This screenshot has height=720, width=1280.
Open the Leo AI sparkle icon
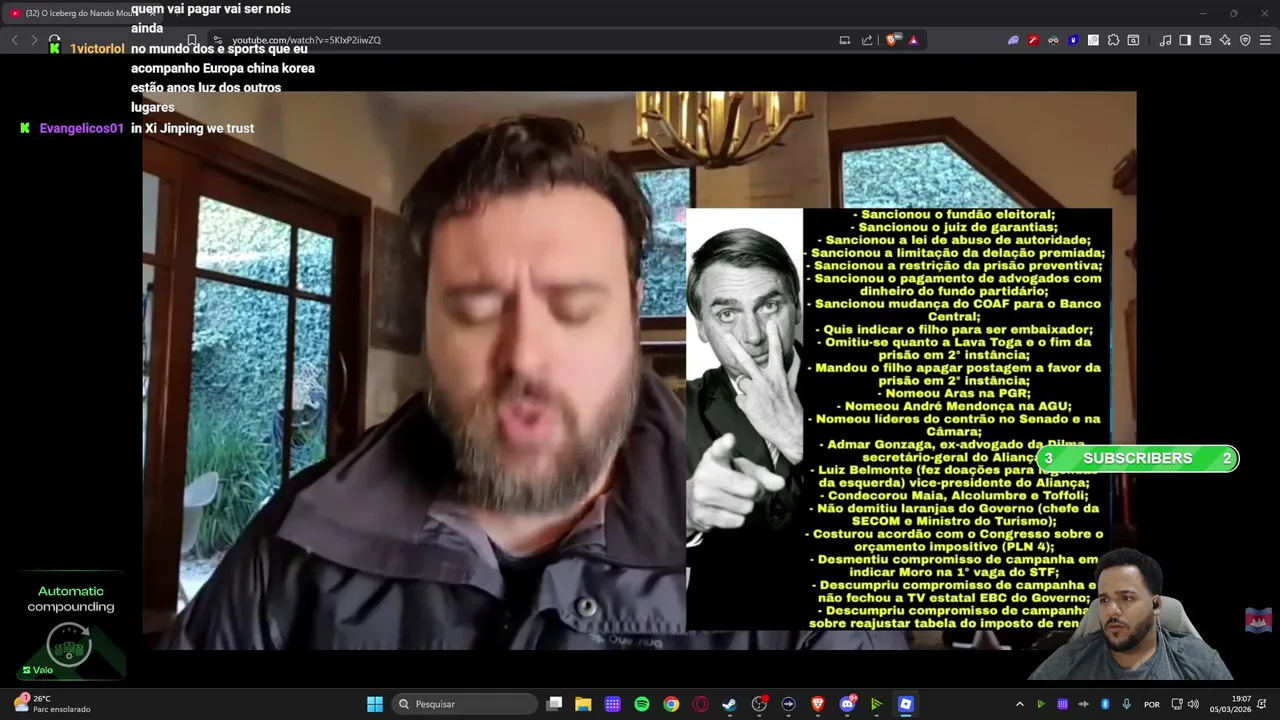pyautogui.click(x=1225, y=40)
